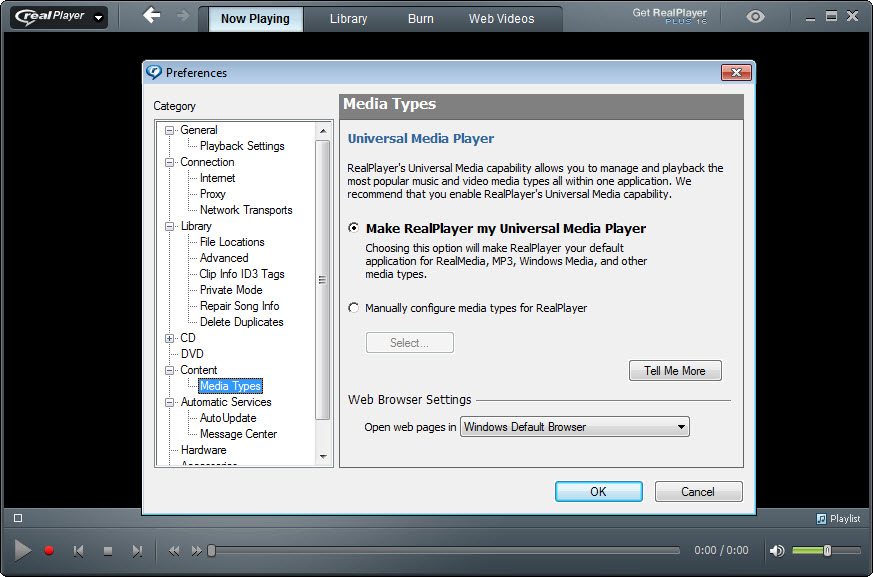Viewport: 873px width, 577px height.
Task: Mute audio with the speaker icon
Action: coord(777,551)
